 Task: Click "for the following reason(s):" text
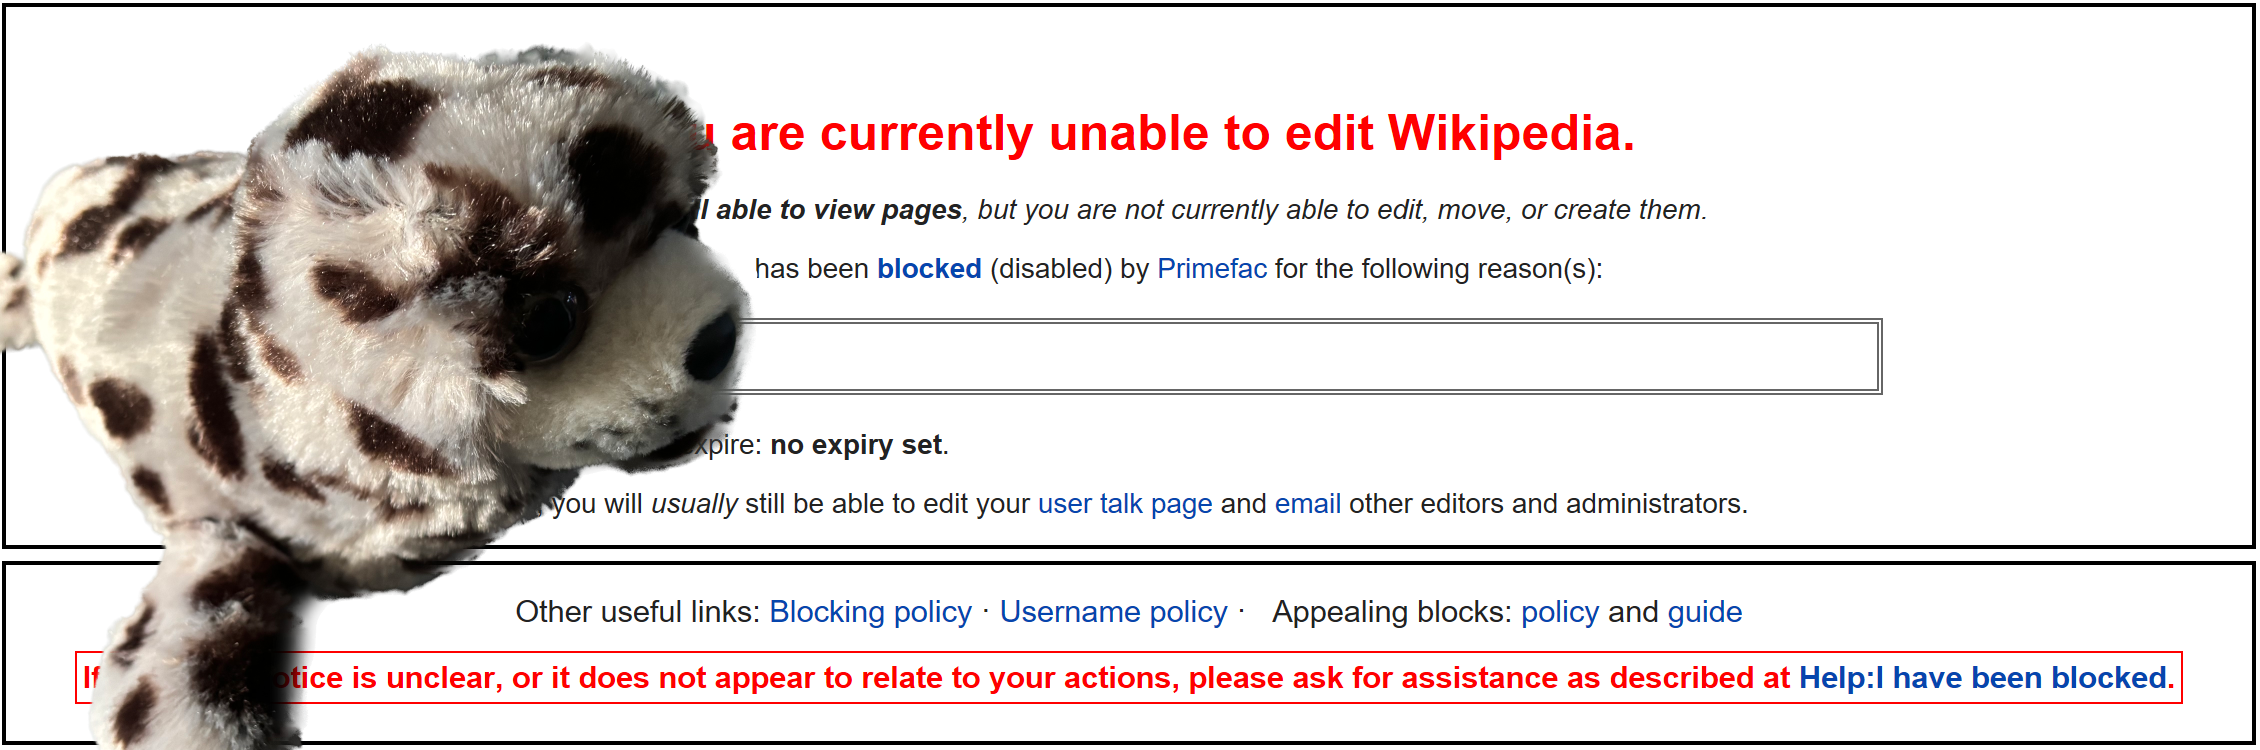coord(1438,269)
